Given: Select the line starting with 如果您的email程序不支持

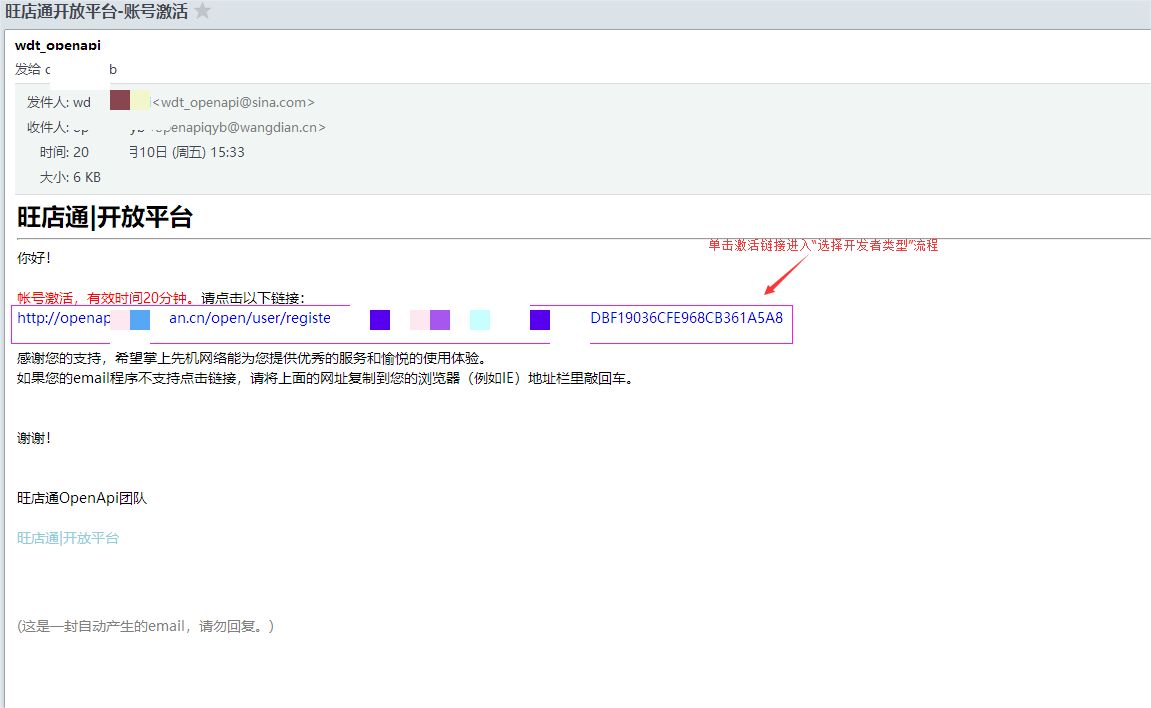Looking at the screenshot, I should click(326, 379).
